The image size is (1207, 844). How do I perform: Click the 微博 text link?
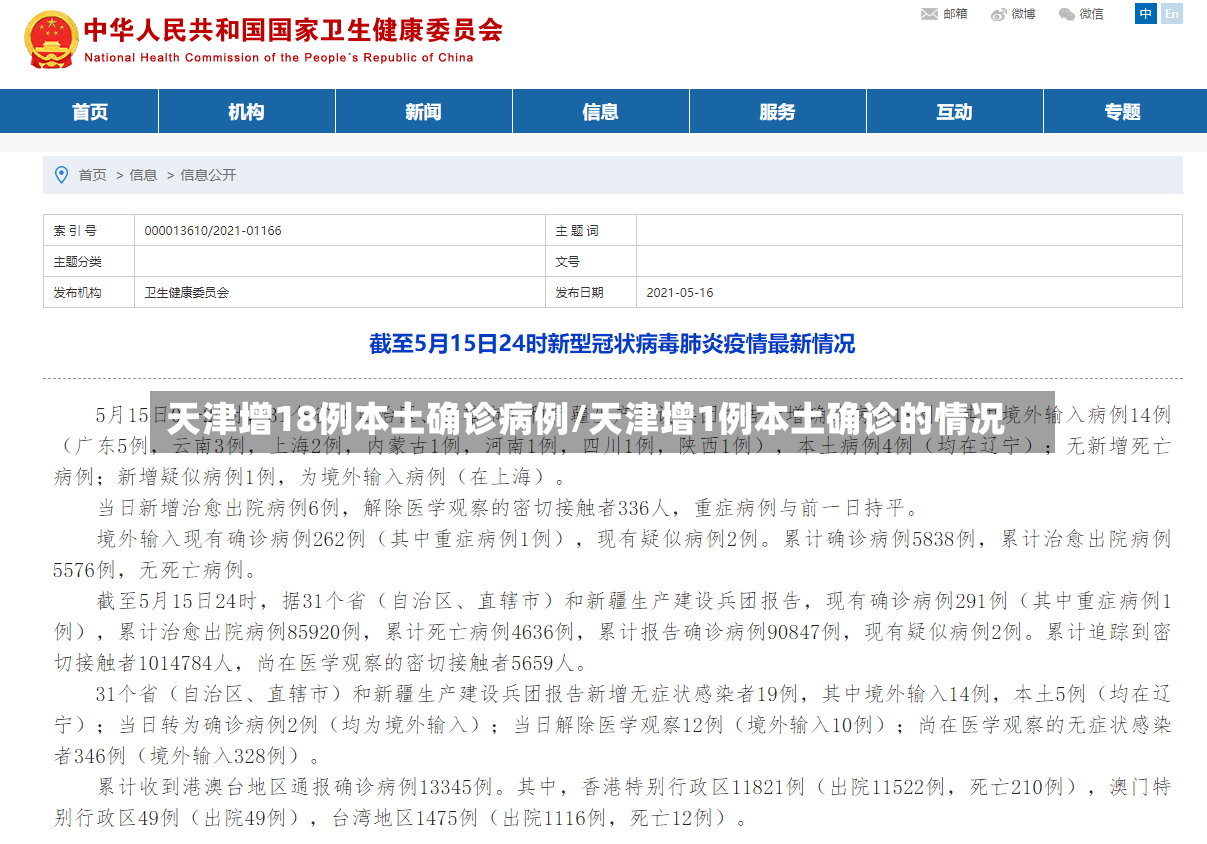[1023, 14]
